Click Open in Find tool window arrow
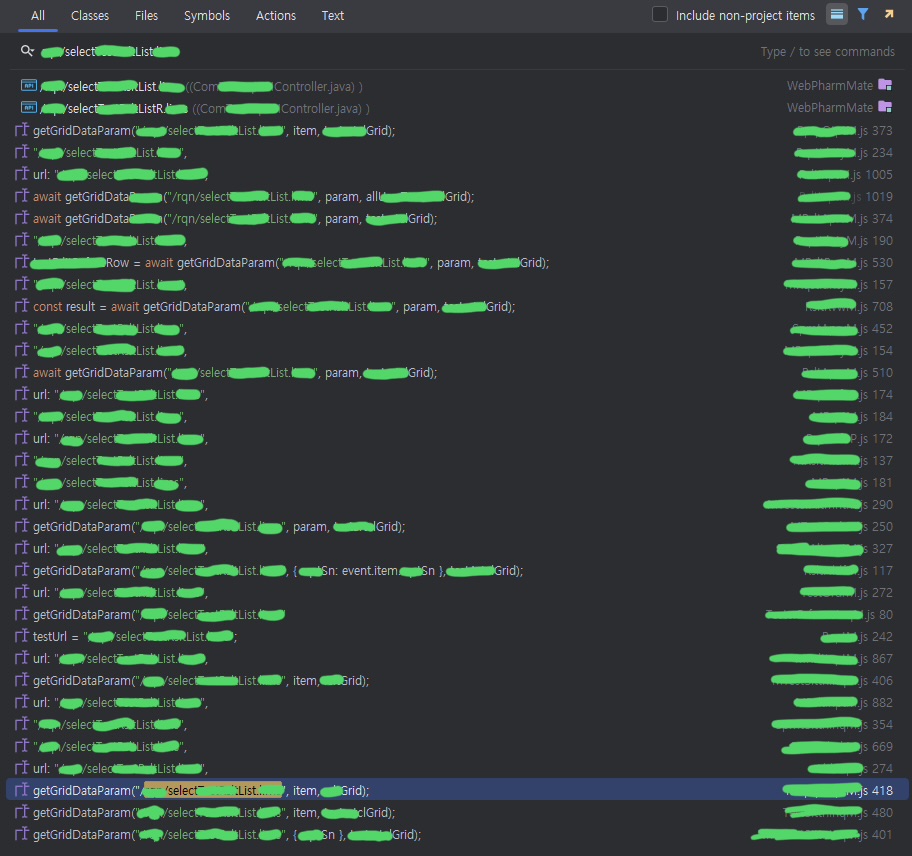Screen dimensions: 912x856 [x=888, y=15]
